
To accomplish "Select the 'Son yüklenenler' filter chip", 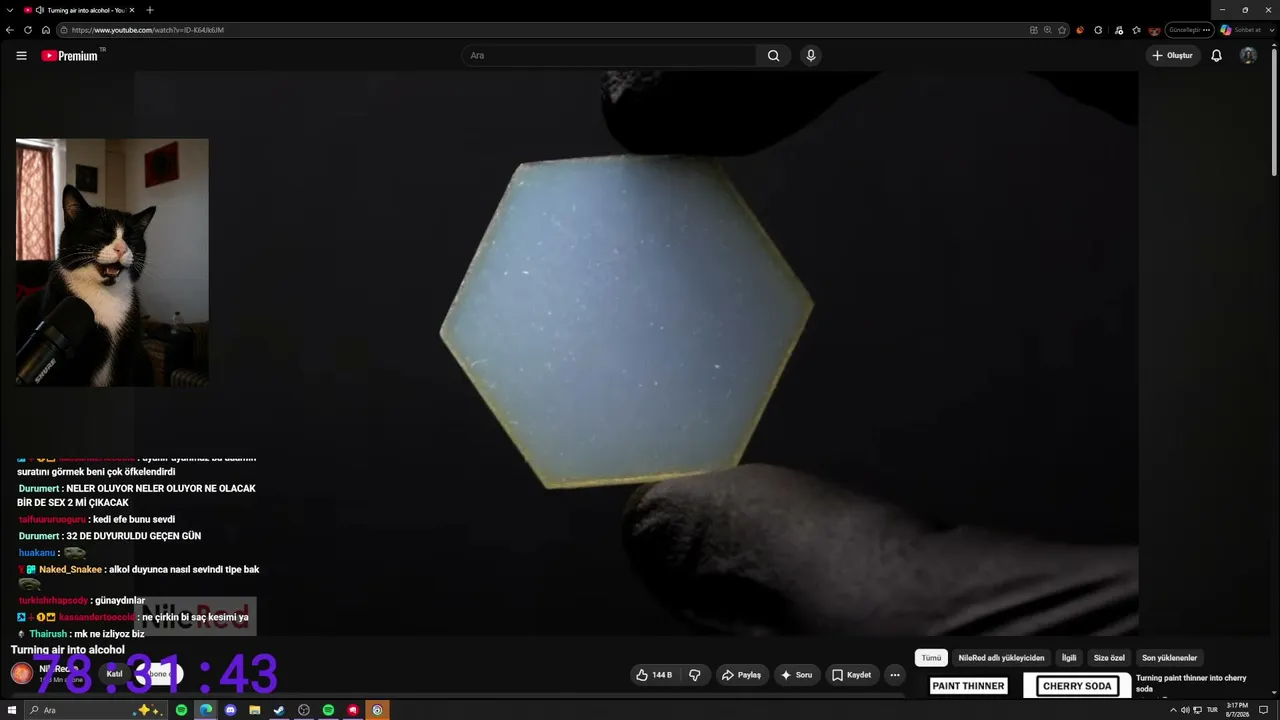I will [1169, 658].
